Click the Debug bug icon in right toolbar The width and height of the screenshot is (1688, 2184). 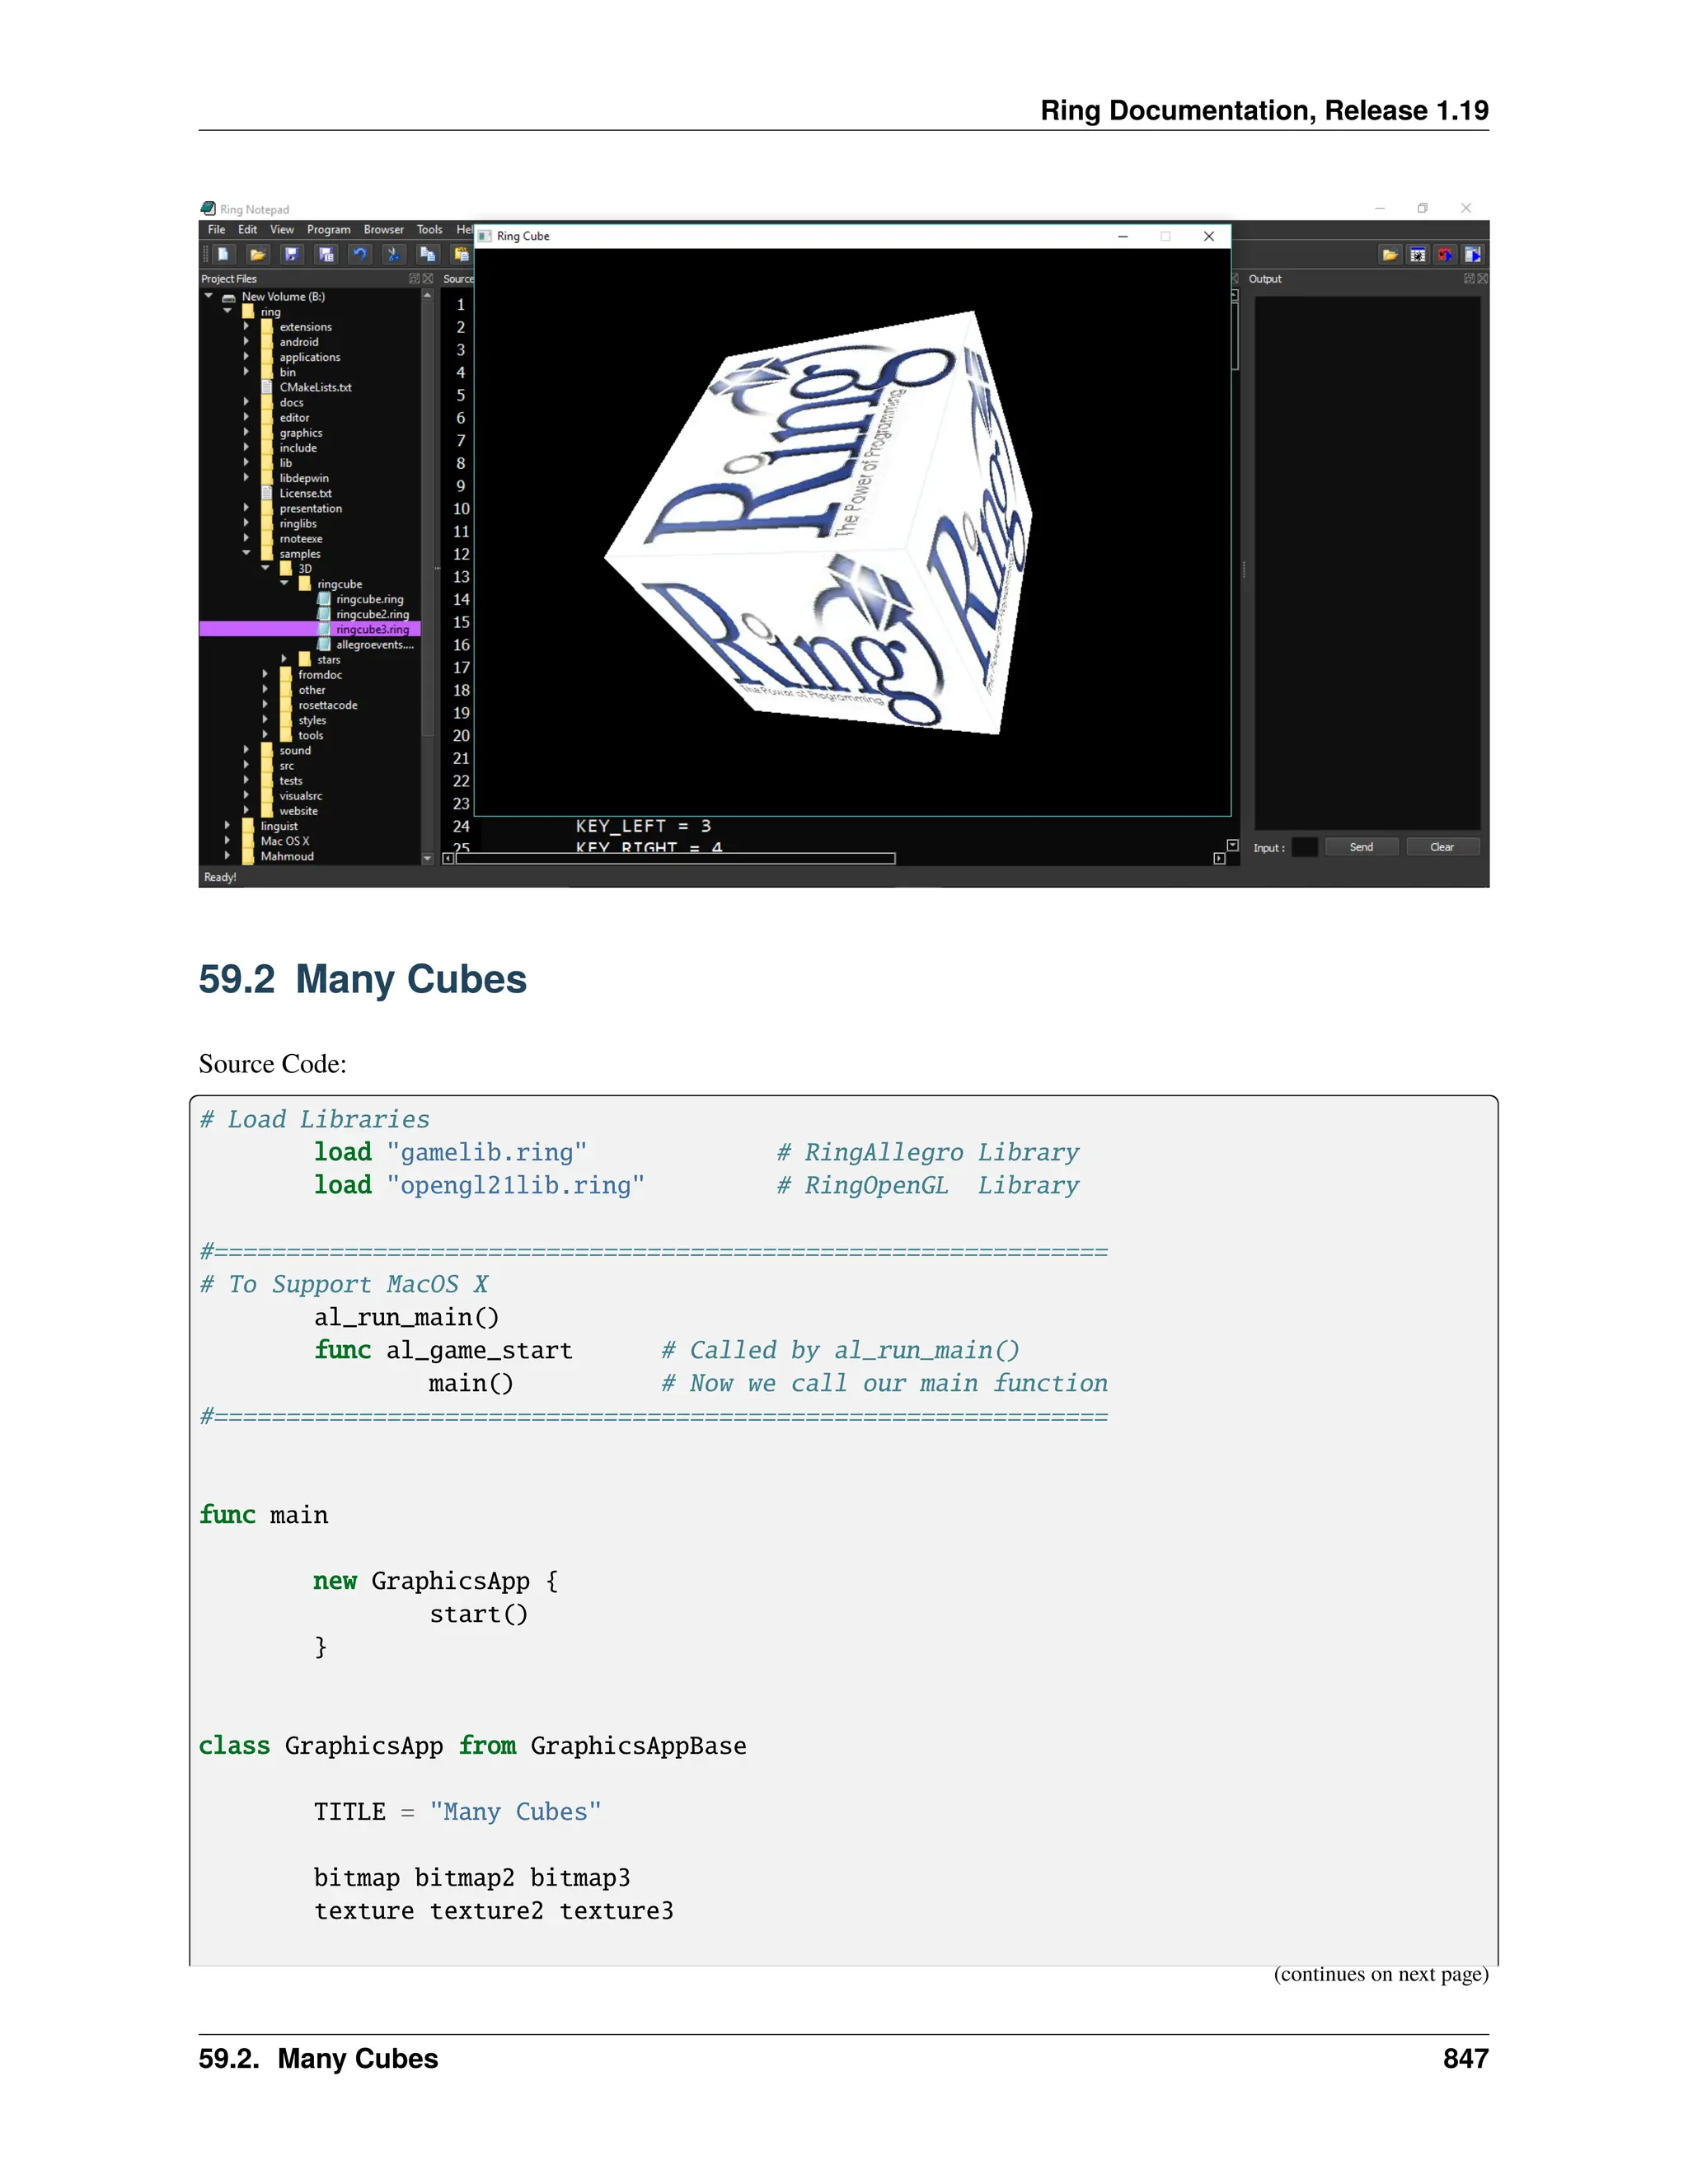pyautogui.click(x=1418, y=255)
